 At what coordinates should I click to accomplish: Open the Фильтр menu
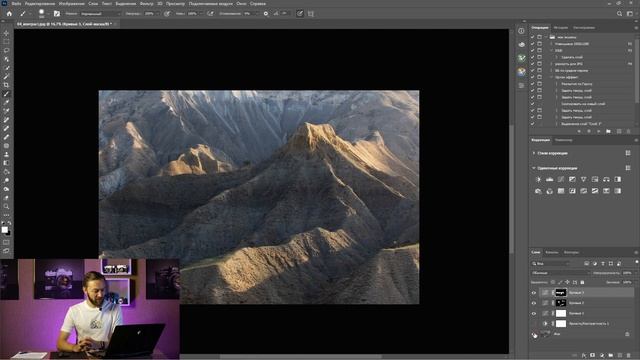pos(147,3)
